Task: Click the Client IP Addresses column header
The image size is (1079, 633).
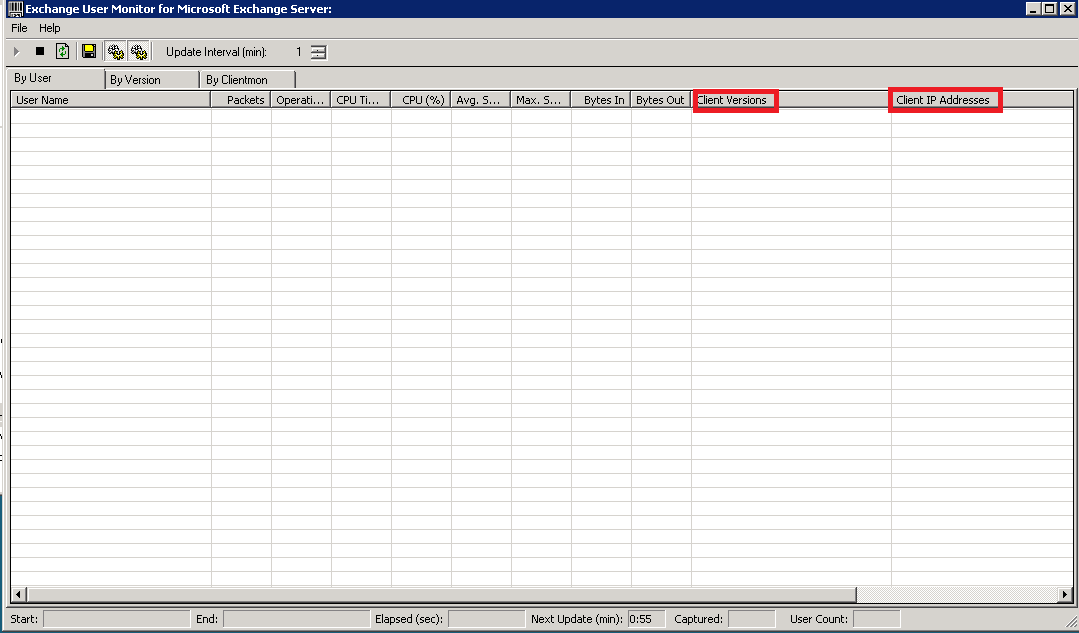Action: pos(943,100)
